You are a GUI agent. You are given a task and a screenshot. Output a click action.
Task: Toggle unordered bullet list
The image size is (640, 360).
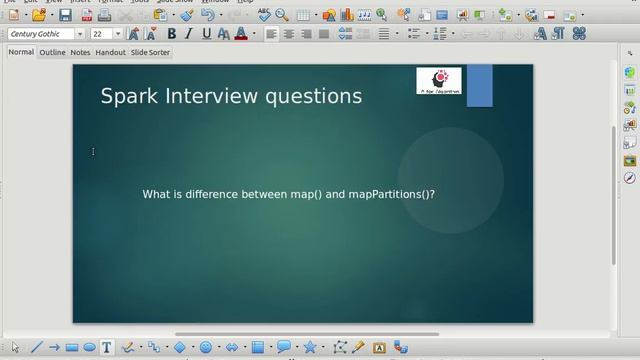pos(413,34)
